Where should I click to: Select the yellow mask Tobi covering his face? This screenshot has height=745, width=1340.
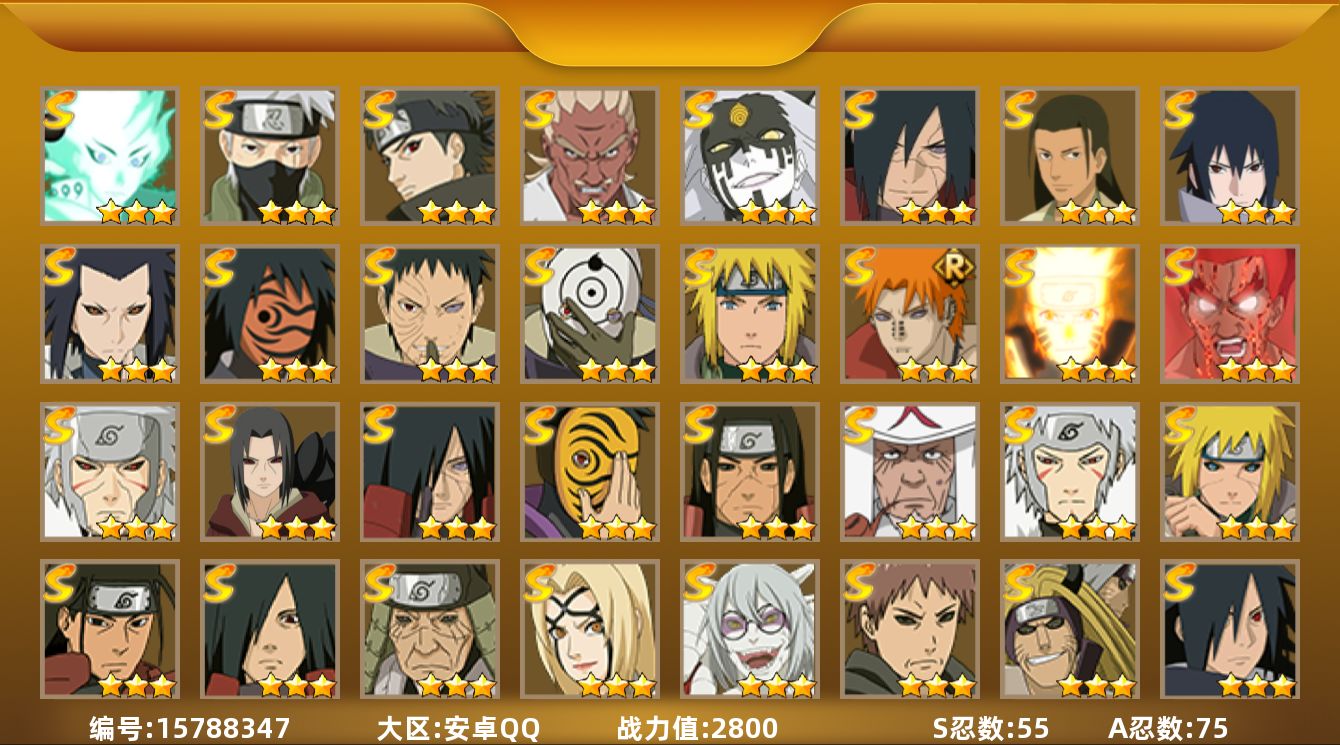pos(590,472)
